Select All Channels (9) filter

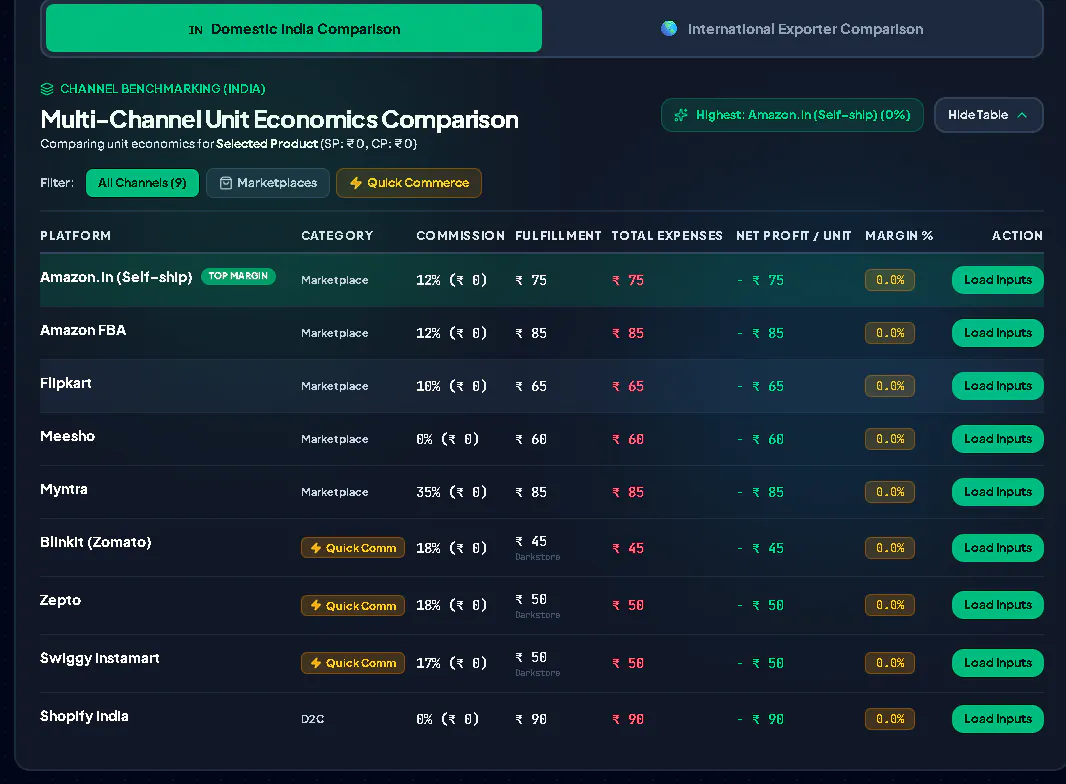coord(142,183)
